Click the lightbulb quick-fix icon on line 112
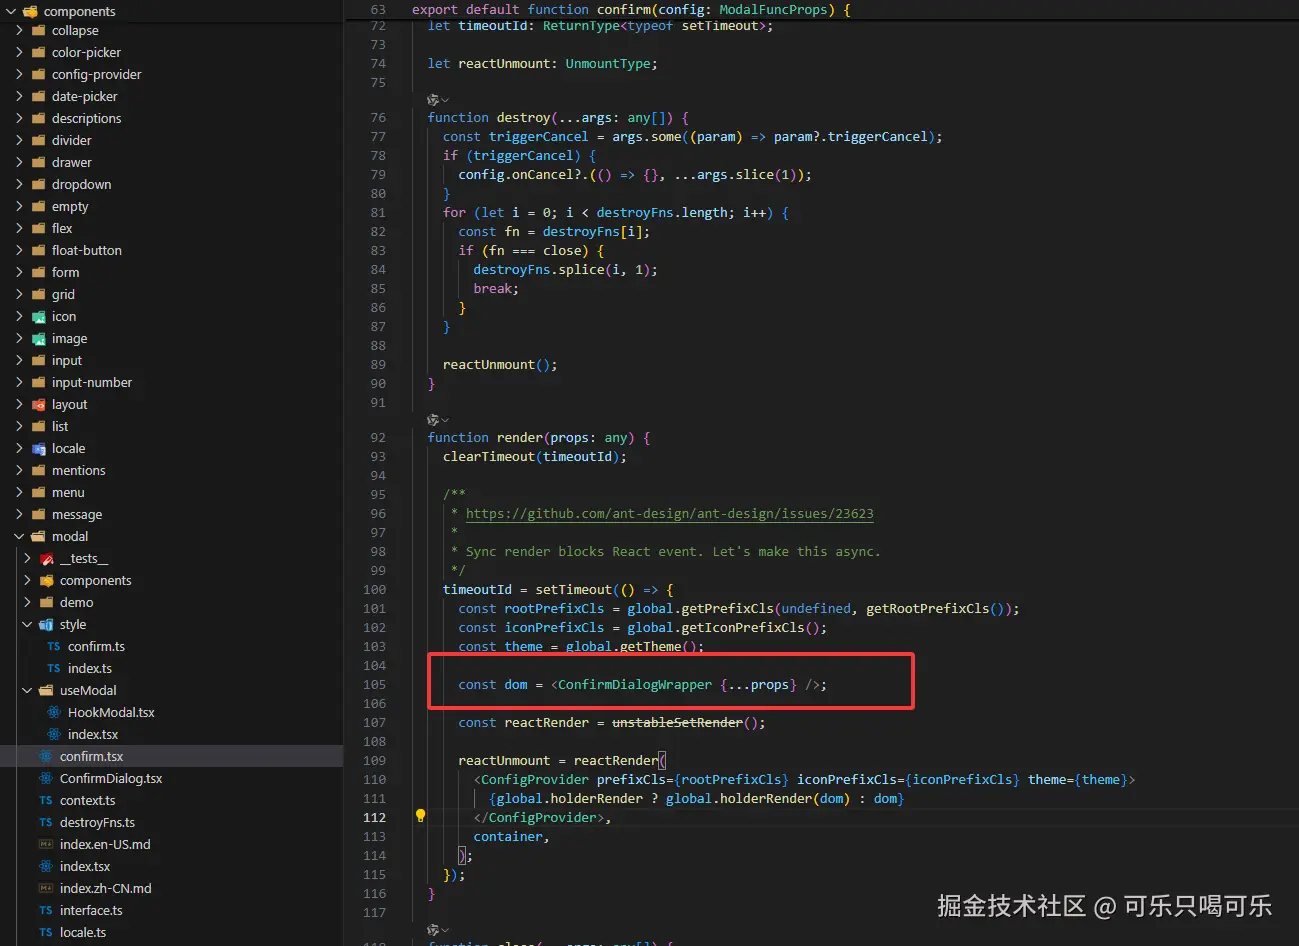This screenshot has width=1299, height=946. tap(421, 816)
